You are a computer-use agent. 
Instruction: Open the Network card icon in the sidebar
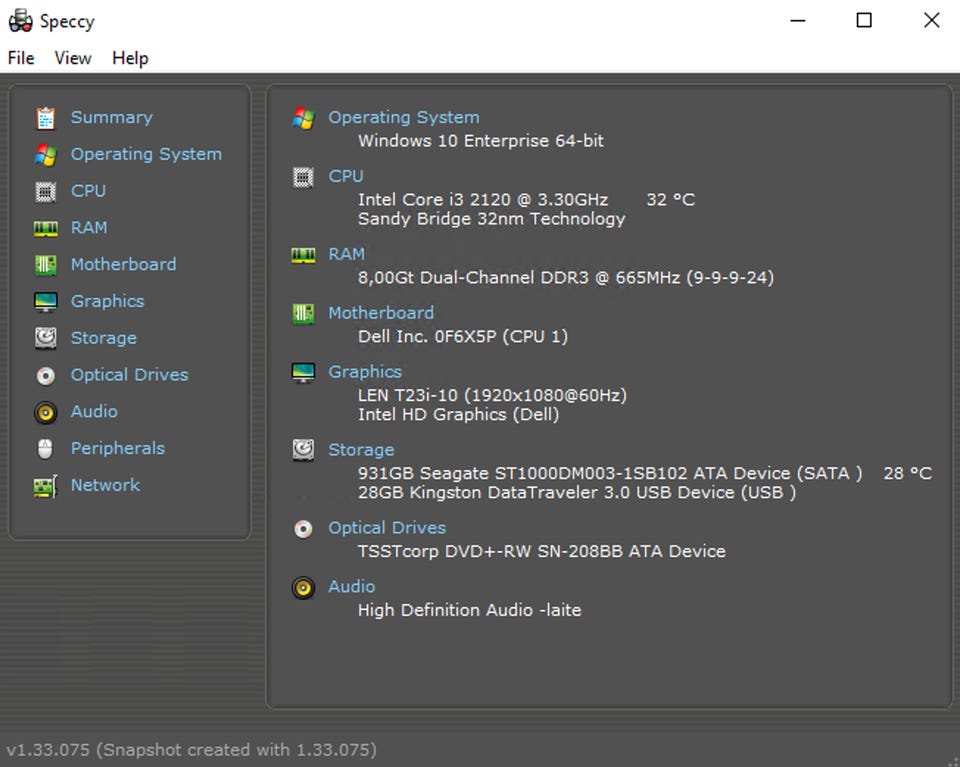tap(45, 486)
